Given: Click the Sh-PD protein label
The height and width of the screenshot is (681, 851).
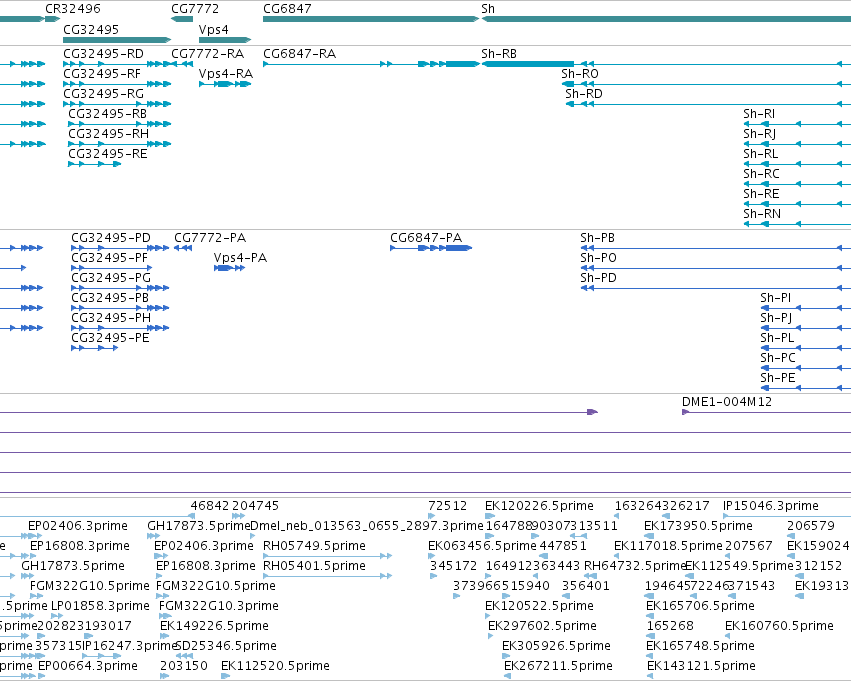Looking at the screenshot, I should (598, 278).
